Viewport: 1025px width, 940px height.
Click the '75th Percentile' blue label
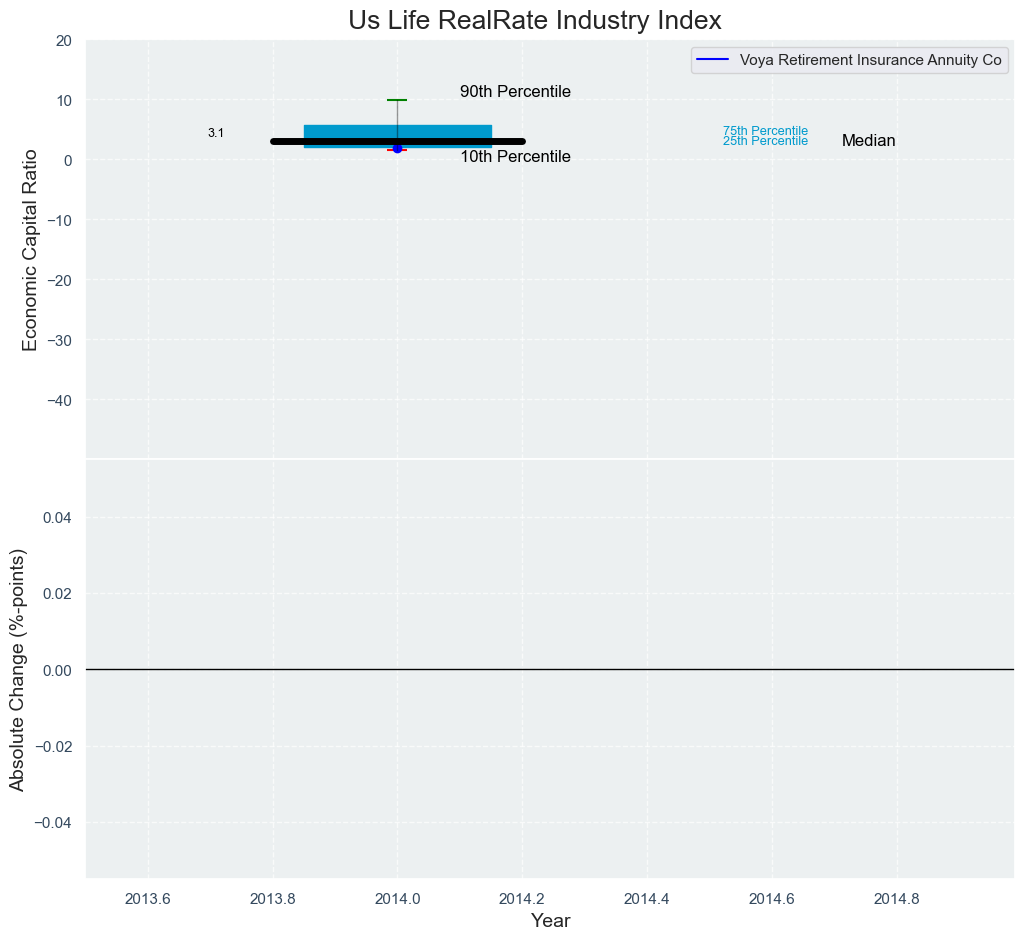(765, 131)
